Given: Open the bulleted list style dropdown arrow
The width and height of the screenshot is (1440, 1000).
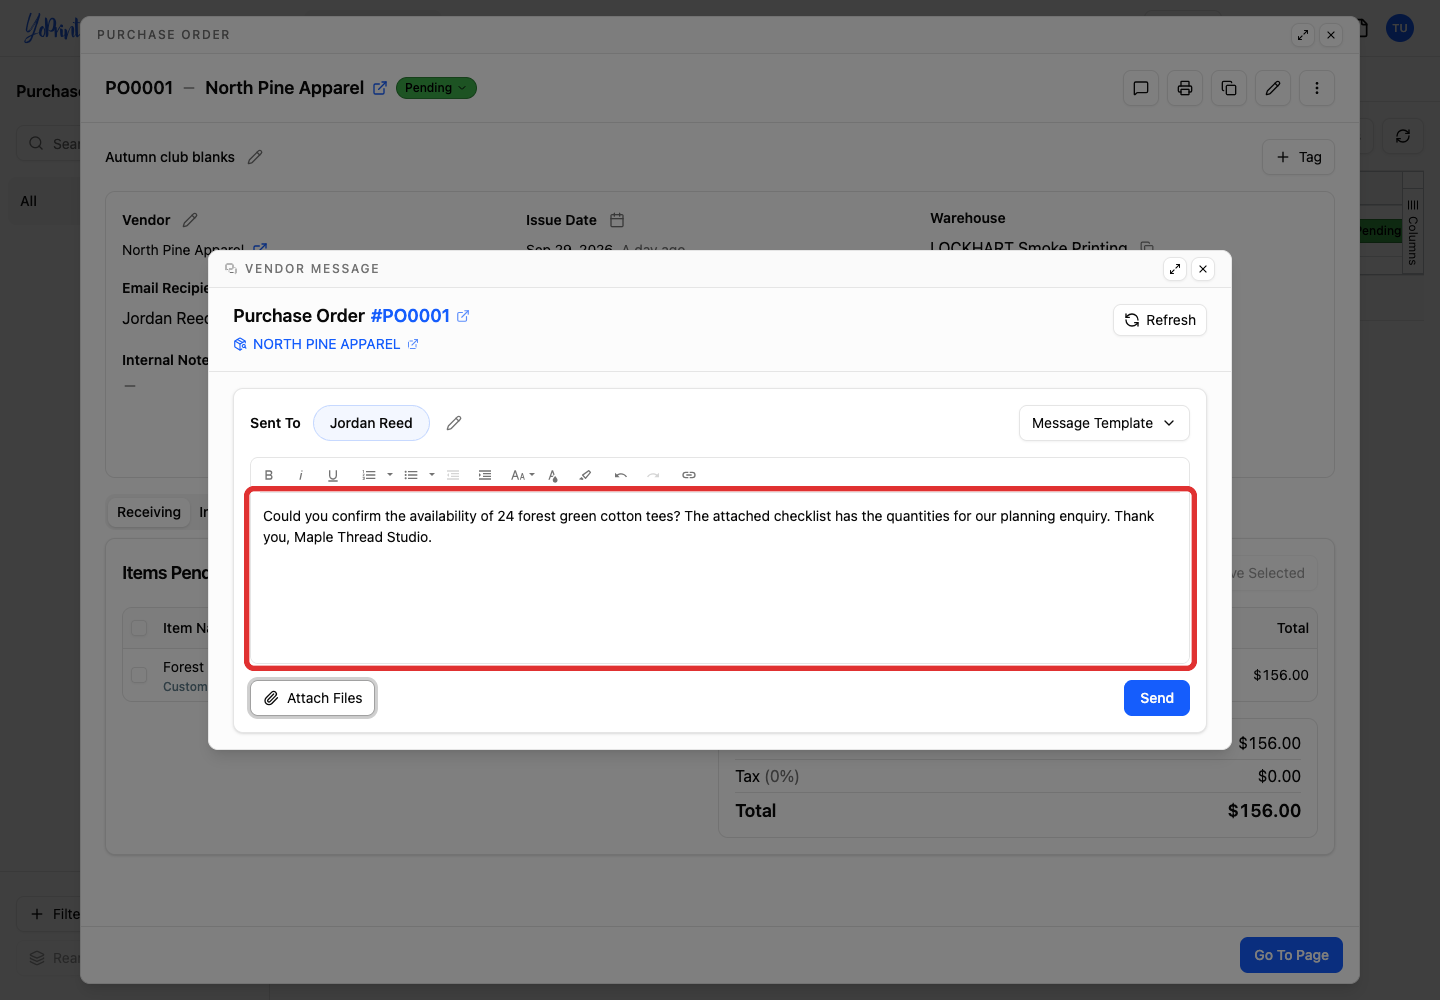Looking at the screenshot, I should tap(432, 475).
